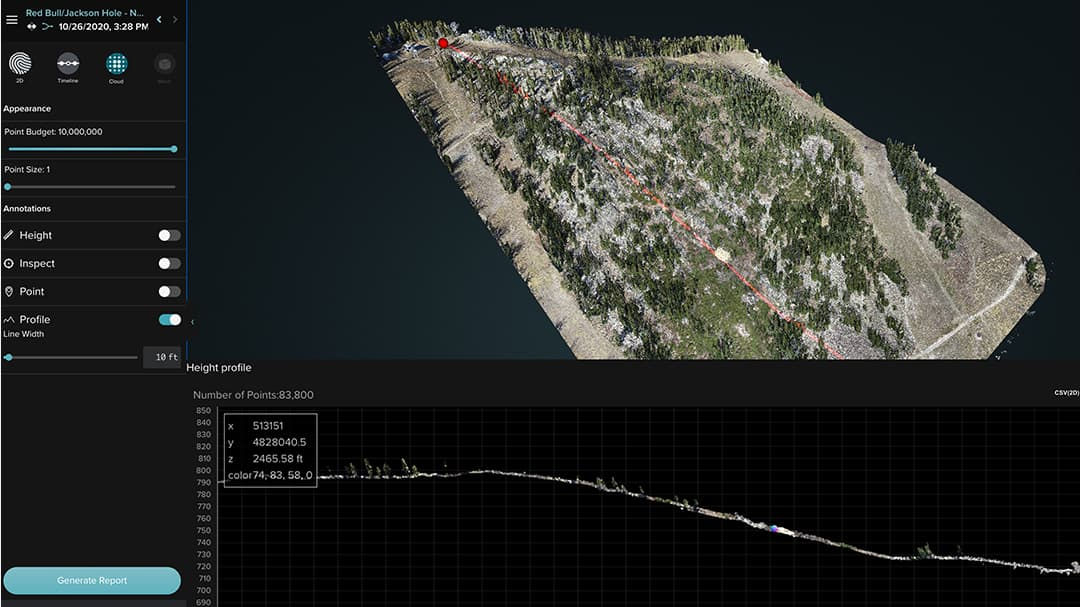
Task: Click the Height annotation ruler icon
Action: pos(9,235)
